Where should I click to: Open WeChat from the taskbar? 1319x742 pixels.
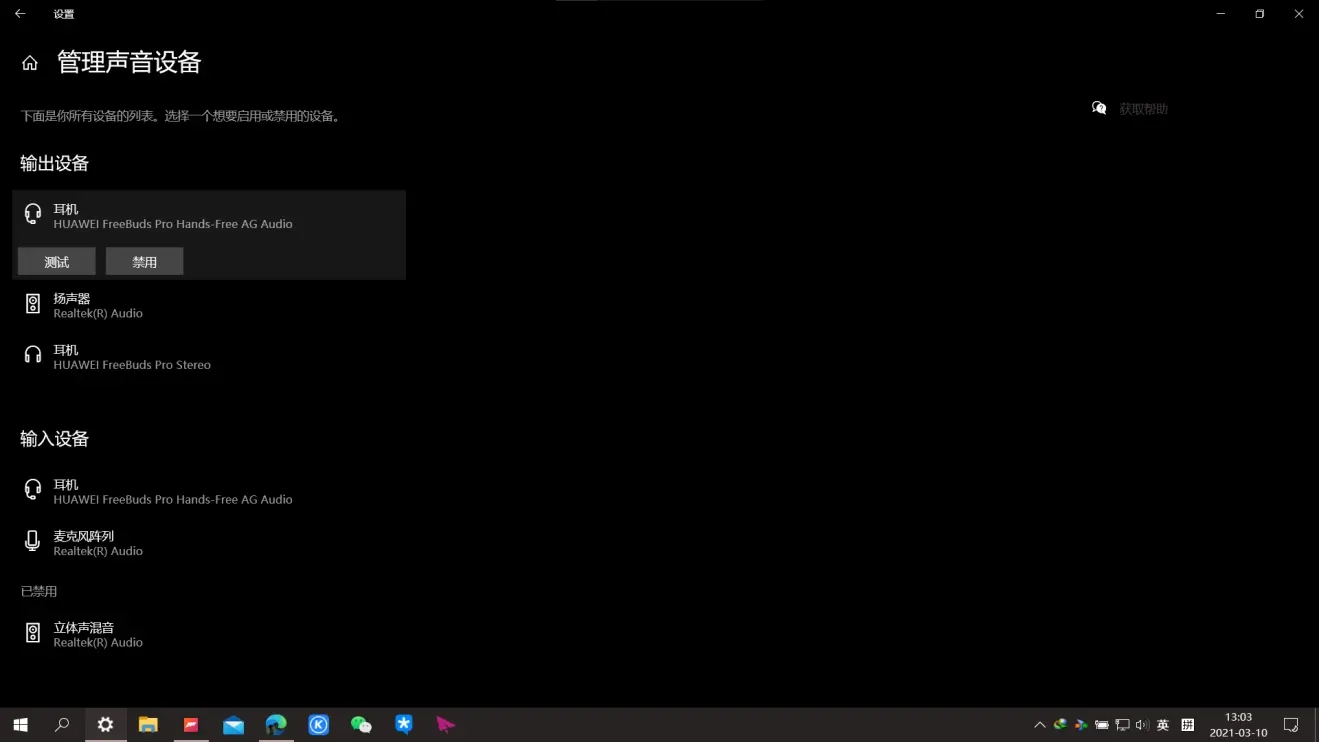click(x=361, y=725)
